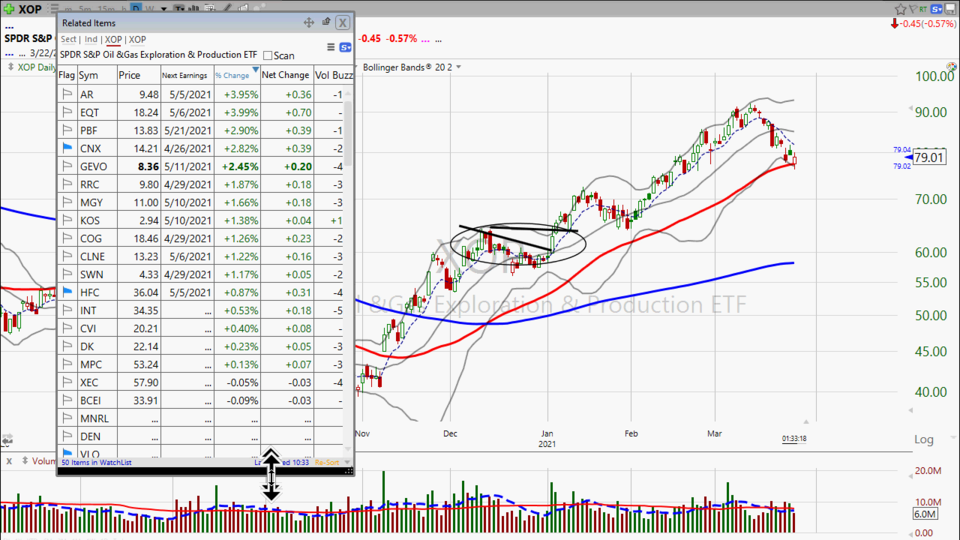Toggle the flag for the HFC row
The width and height of the screenshot is (960, 540).
point(67,292)
